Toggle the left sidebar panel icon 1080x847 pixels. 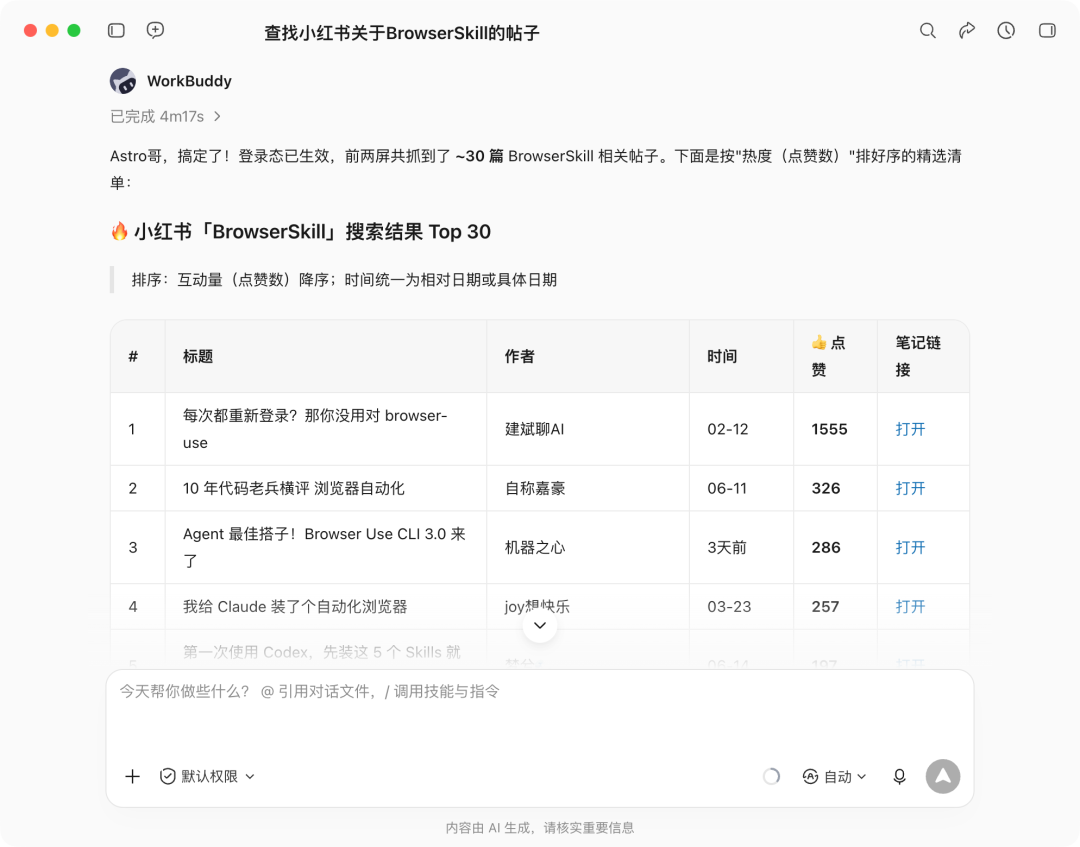click(x=116, y=30)
